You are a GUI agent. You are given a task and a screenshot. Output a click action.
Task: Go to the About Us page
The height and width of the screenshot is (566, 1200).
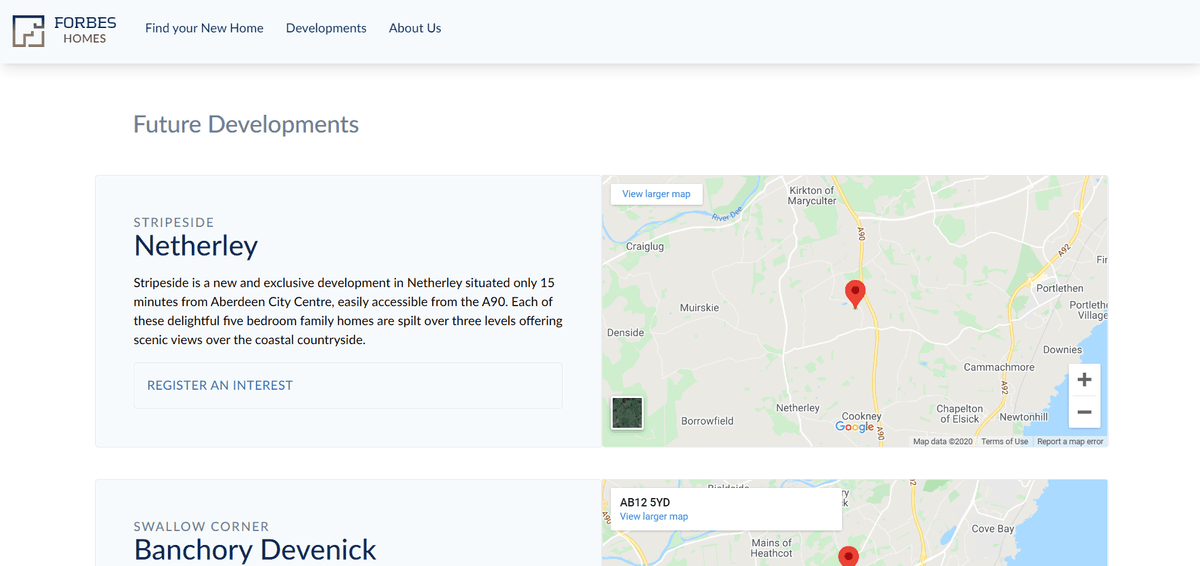point(415,28)
